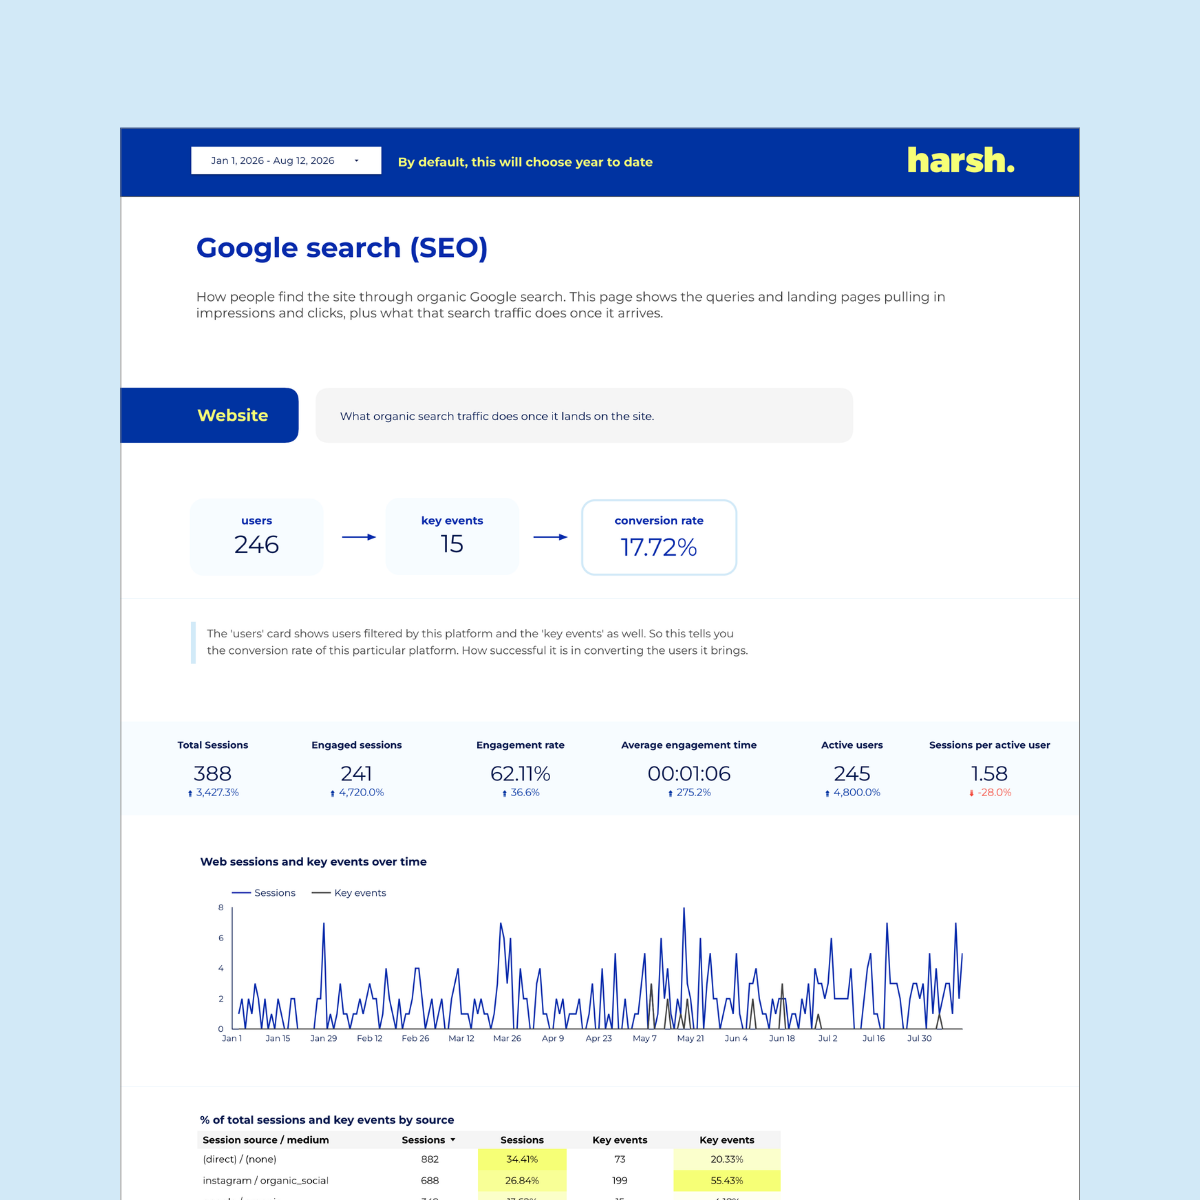This screenshot has height=1200, width=1200.
Task: Click the Jan 1 label on chart axis
Action: point(231,1038)
